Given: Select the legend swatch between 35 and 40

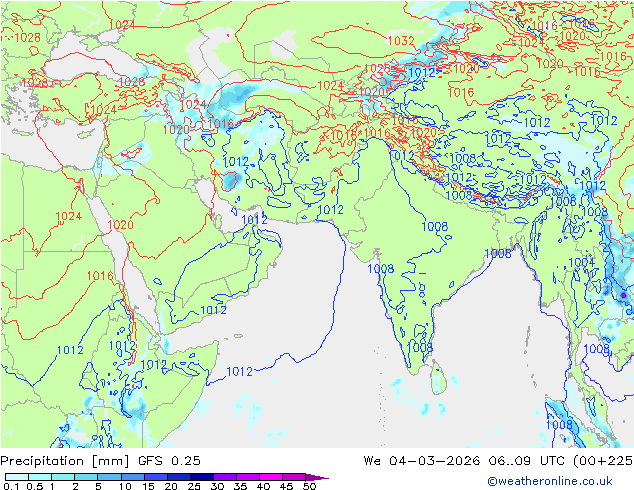Looking at the screenshot, I should [x=247, y=477].
